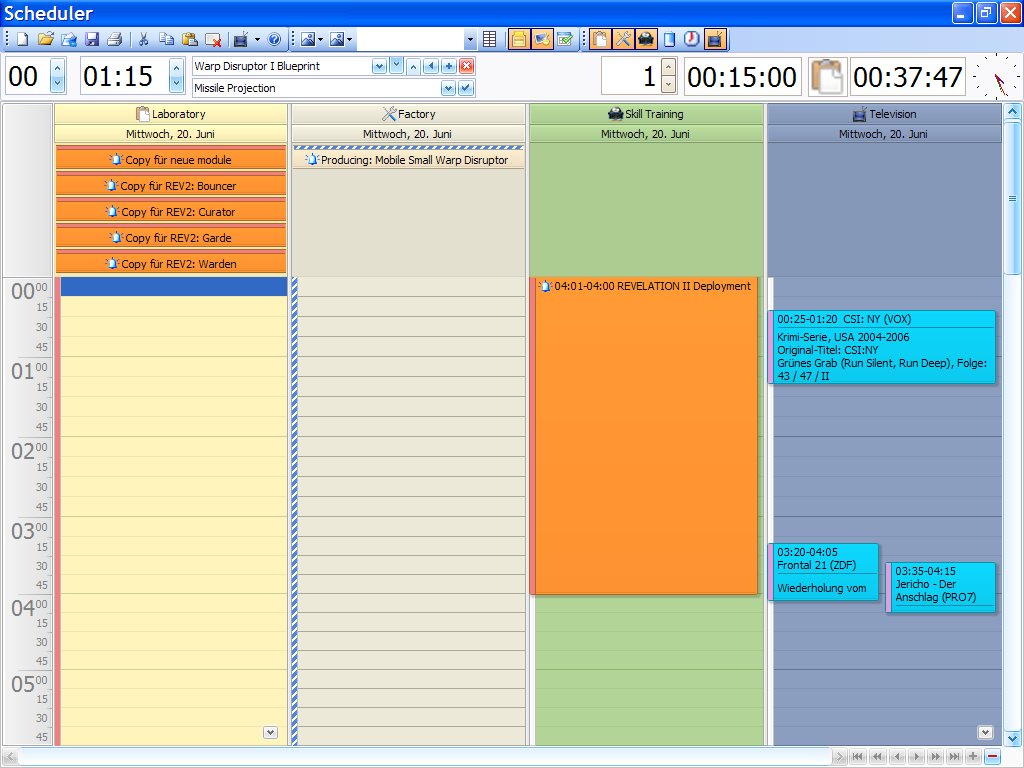The height and width of the screenshot is (768, 1024).
Task: Select Copy für REV2: Warden entry
Action: pyautogui.click(x=171, y=264)
